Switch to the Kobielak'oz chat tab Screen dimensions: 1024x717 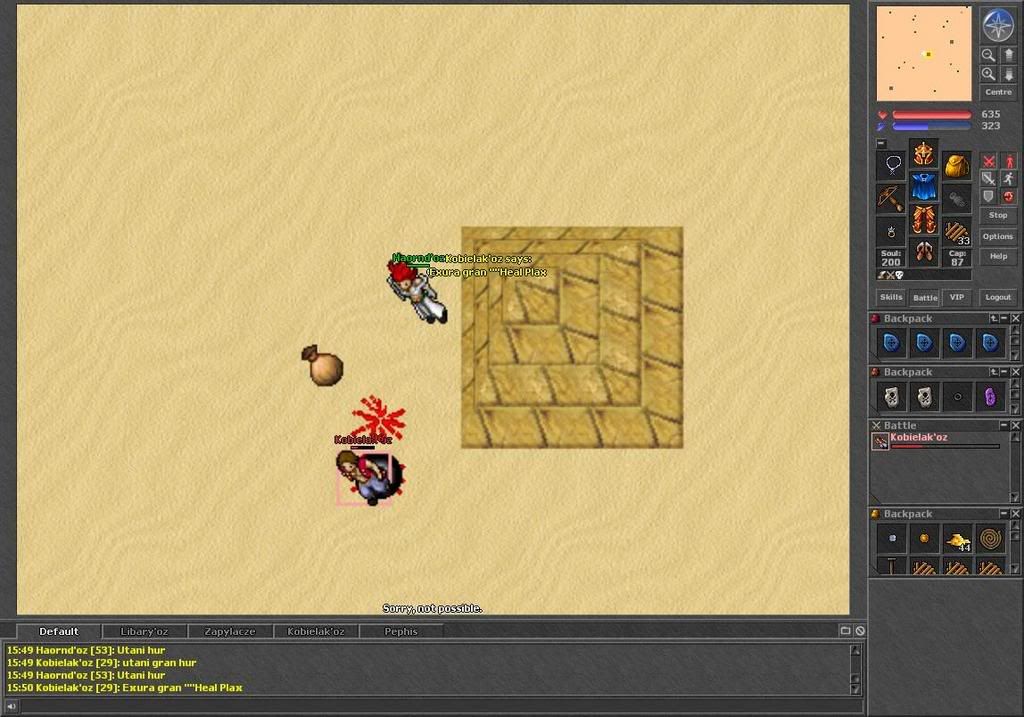315,631
